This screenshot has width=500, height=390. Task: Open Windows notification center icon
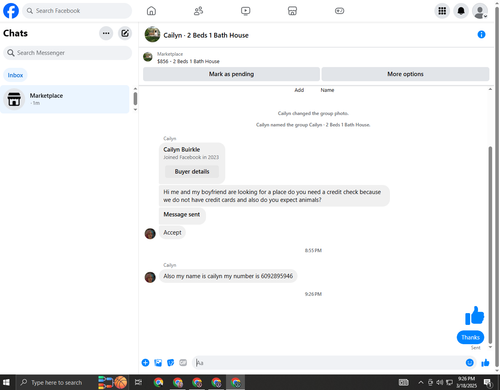[488, 383]
